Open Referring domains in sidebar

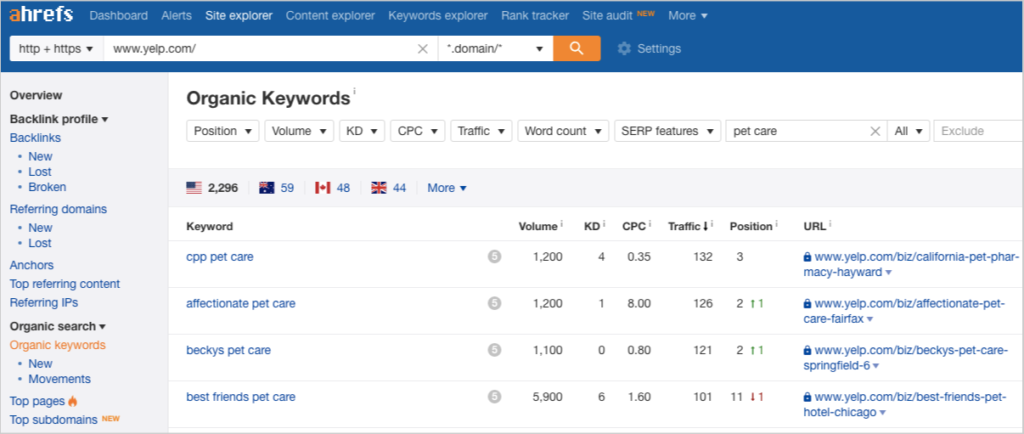(58, 209)
